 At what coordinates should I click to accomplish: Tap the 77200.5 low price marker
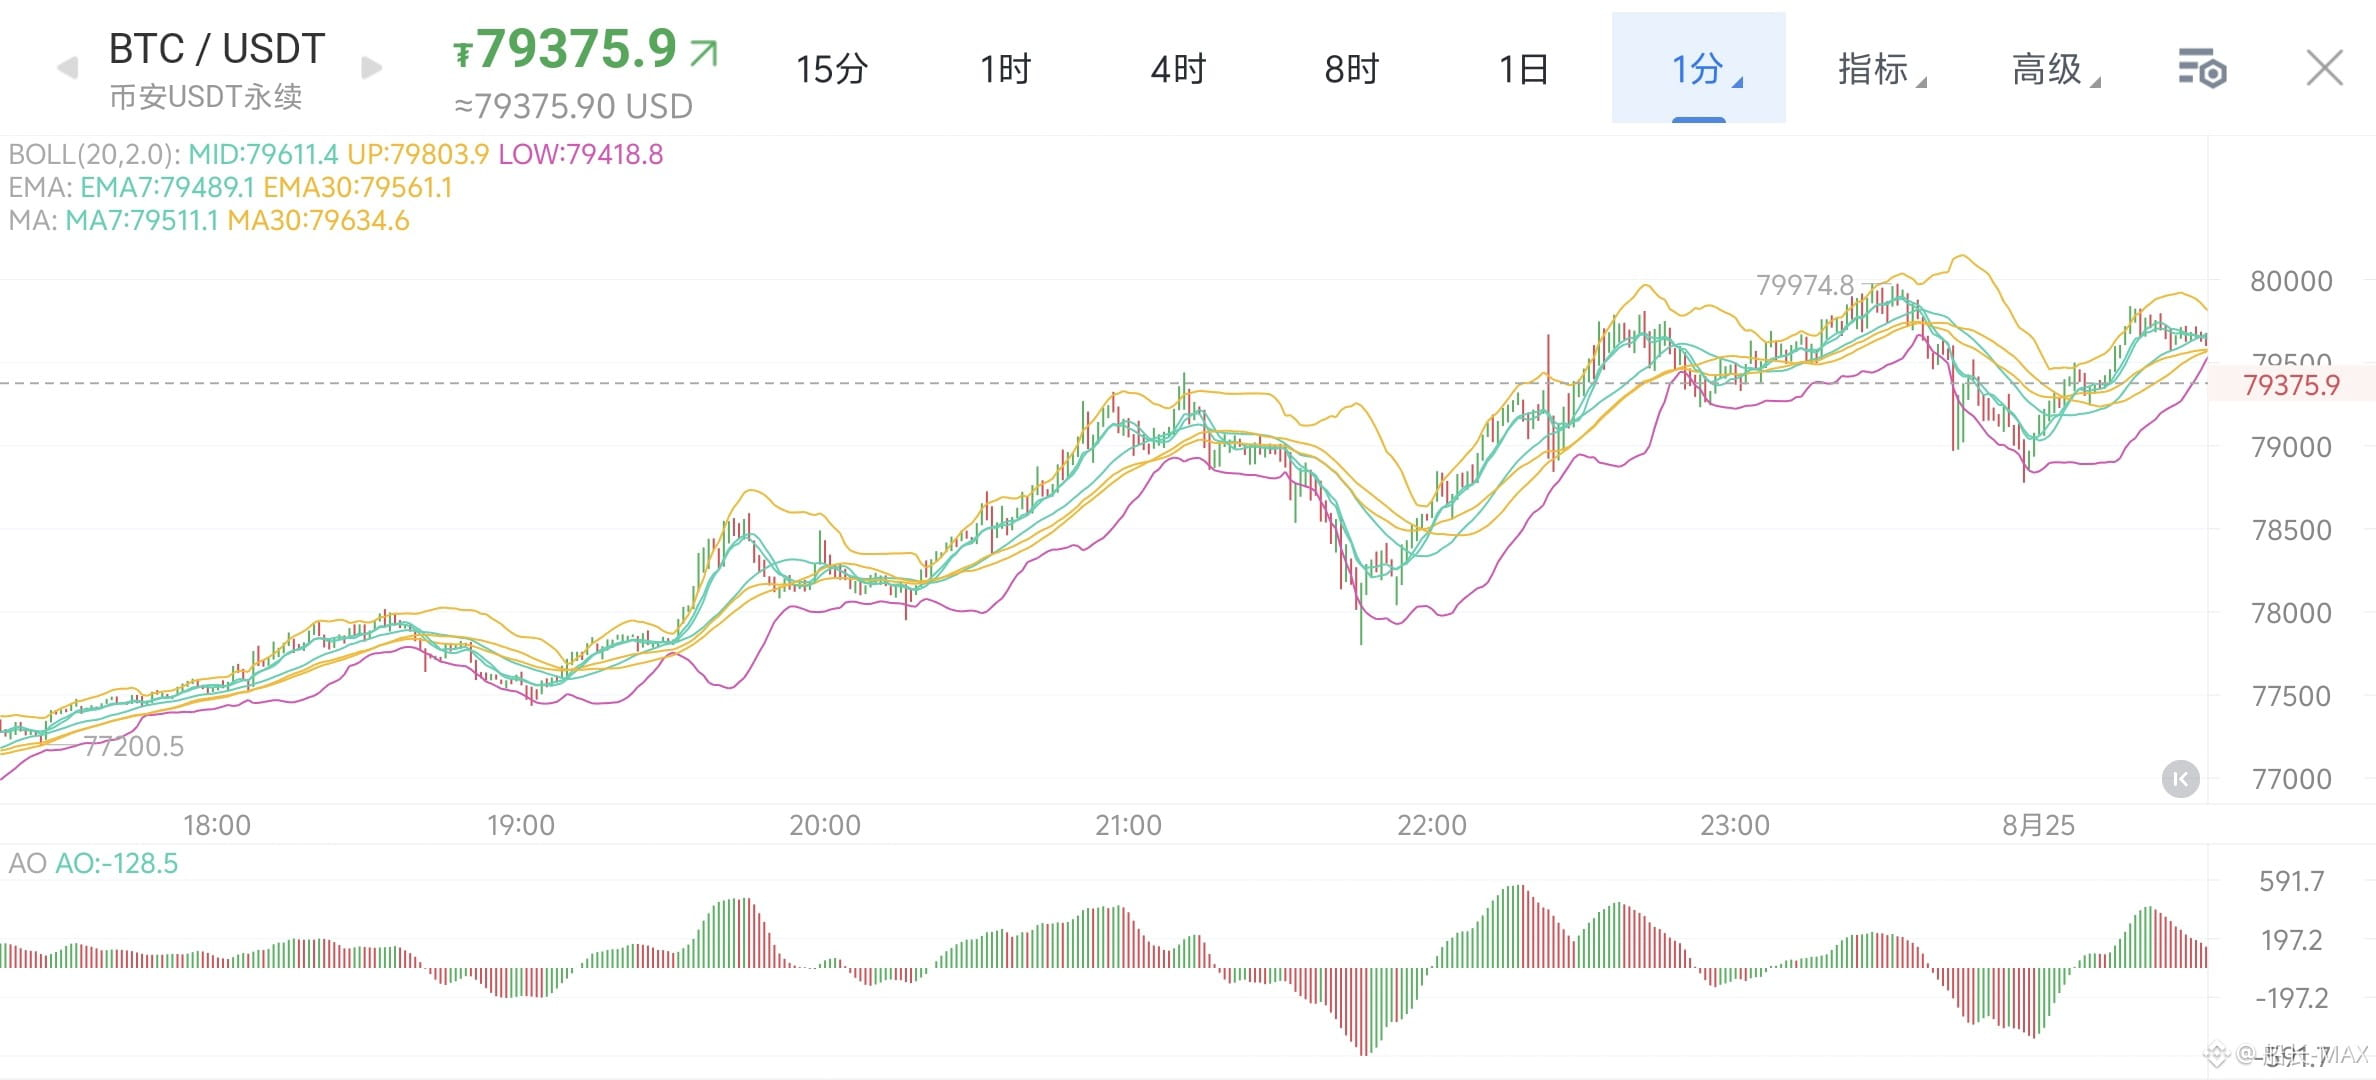click(x=134, y=746)
